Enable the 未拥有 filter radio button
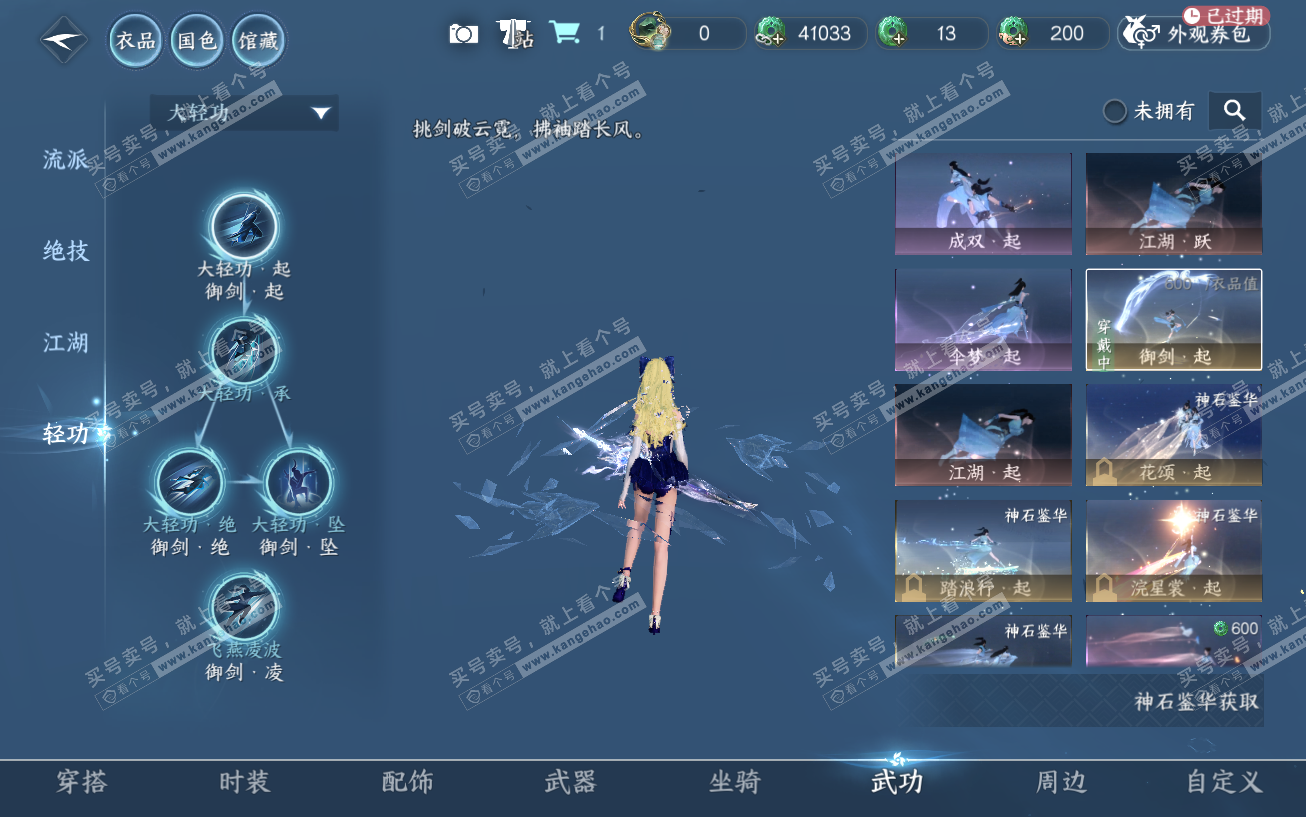The height and width of the screenshot is (817, 1306). tap(1114, 112)
